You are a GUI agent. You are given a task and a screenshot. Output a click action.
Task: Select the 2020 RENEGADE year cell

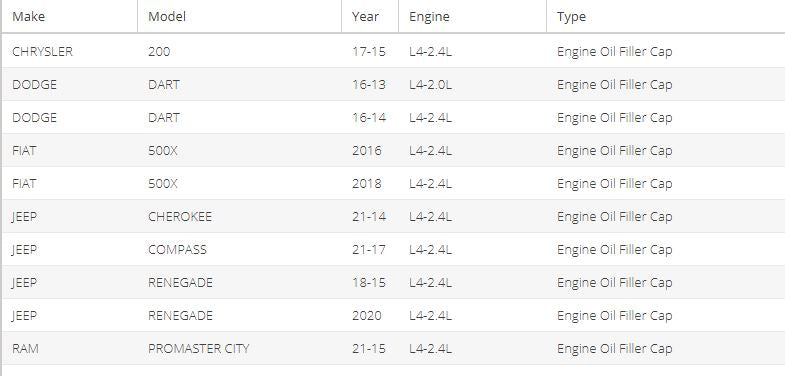366,315
